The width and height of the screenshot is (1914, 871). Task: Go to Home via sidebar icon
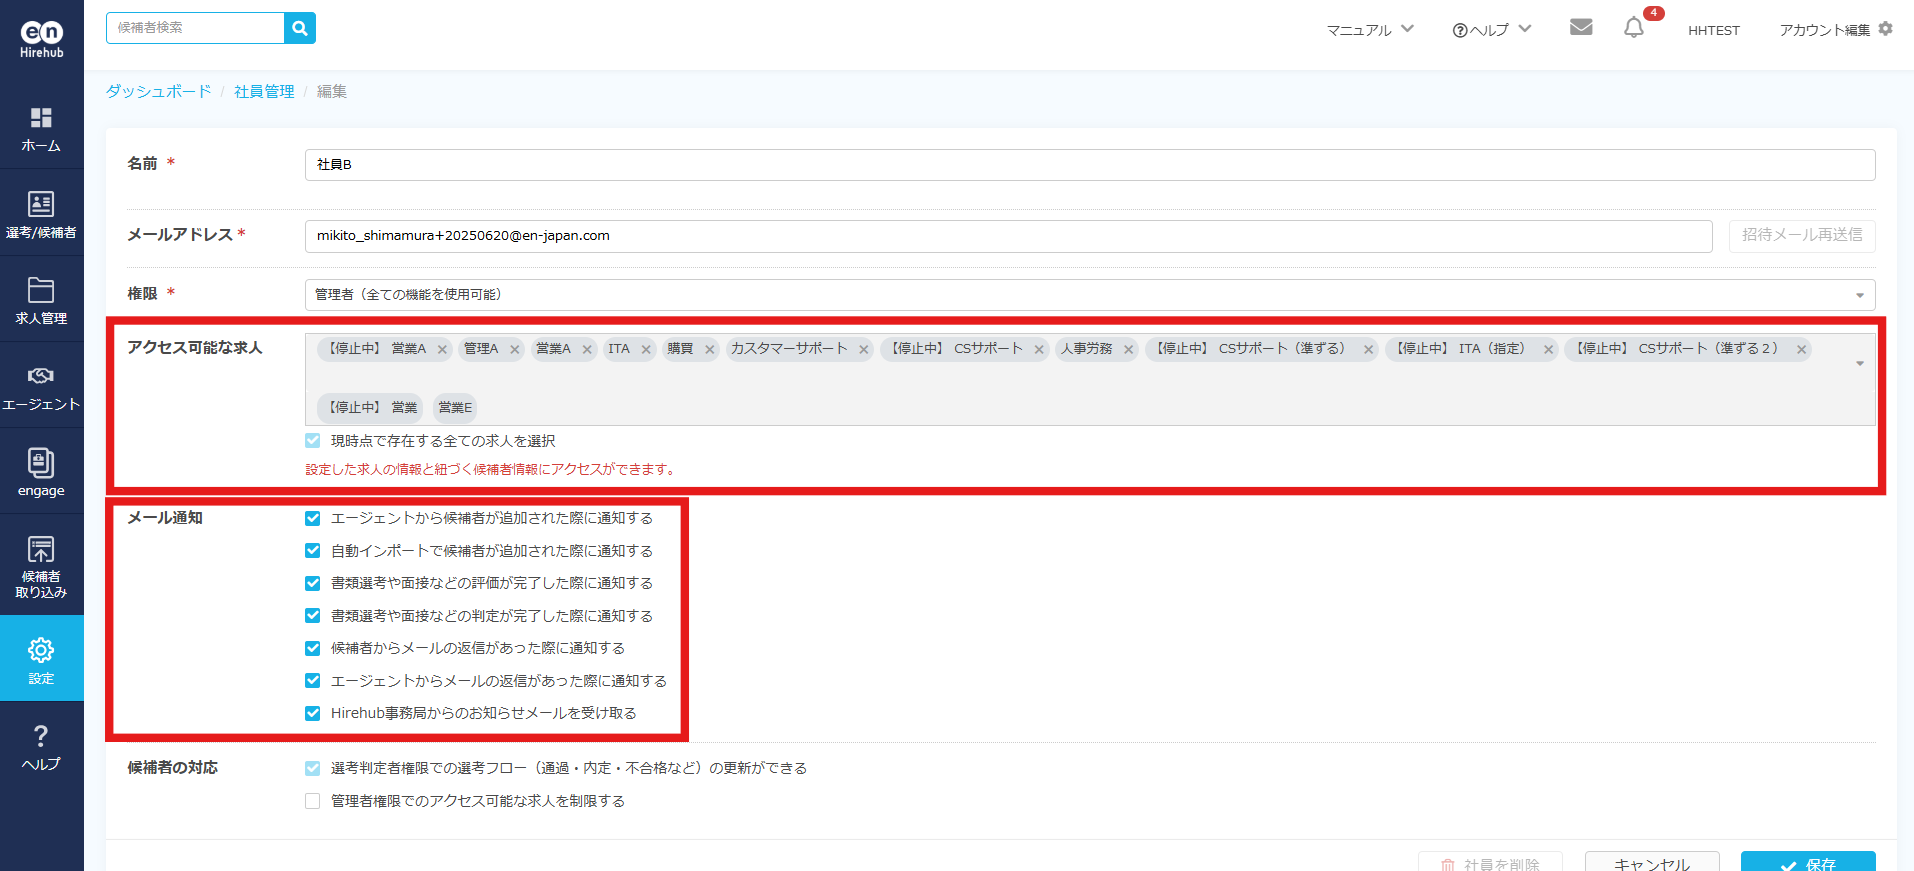click(41, 129)
